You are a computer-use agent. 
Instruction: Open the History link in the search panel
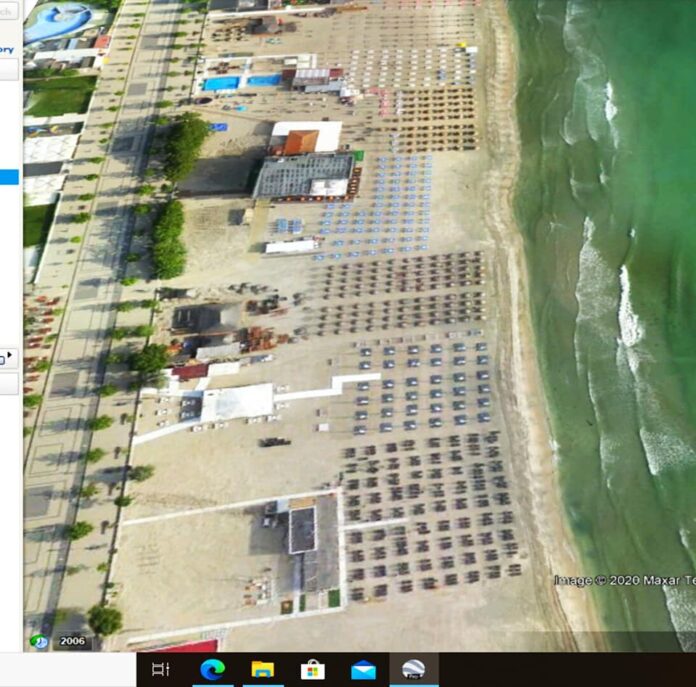(x=7, y=49)
